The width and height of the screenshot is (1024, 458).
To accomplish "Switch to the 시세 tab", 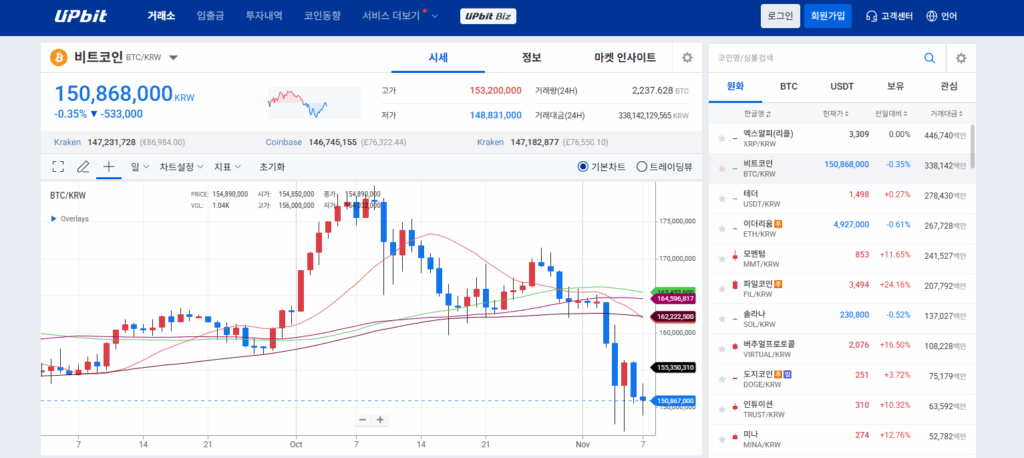I will pyautogui.click(x=438, y=57).
